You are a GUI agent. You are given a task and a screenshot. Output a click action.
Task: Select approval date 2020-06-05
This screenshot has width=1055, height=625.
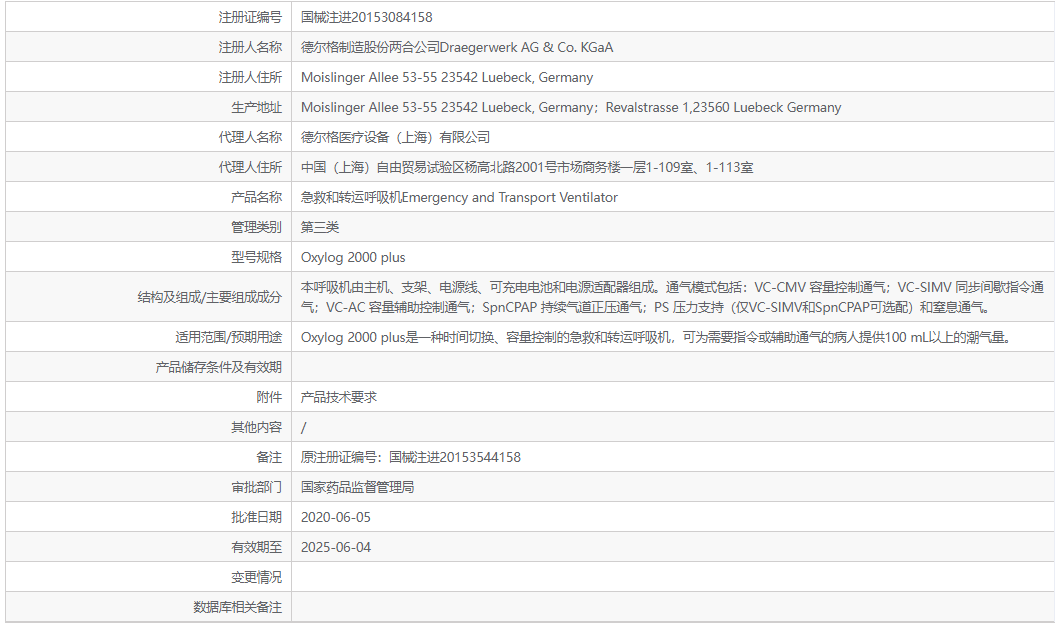(336, 517)
